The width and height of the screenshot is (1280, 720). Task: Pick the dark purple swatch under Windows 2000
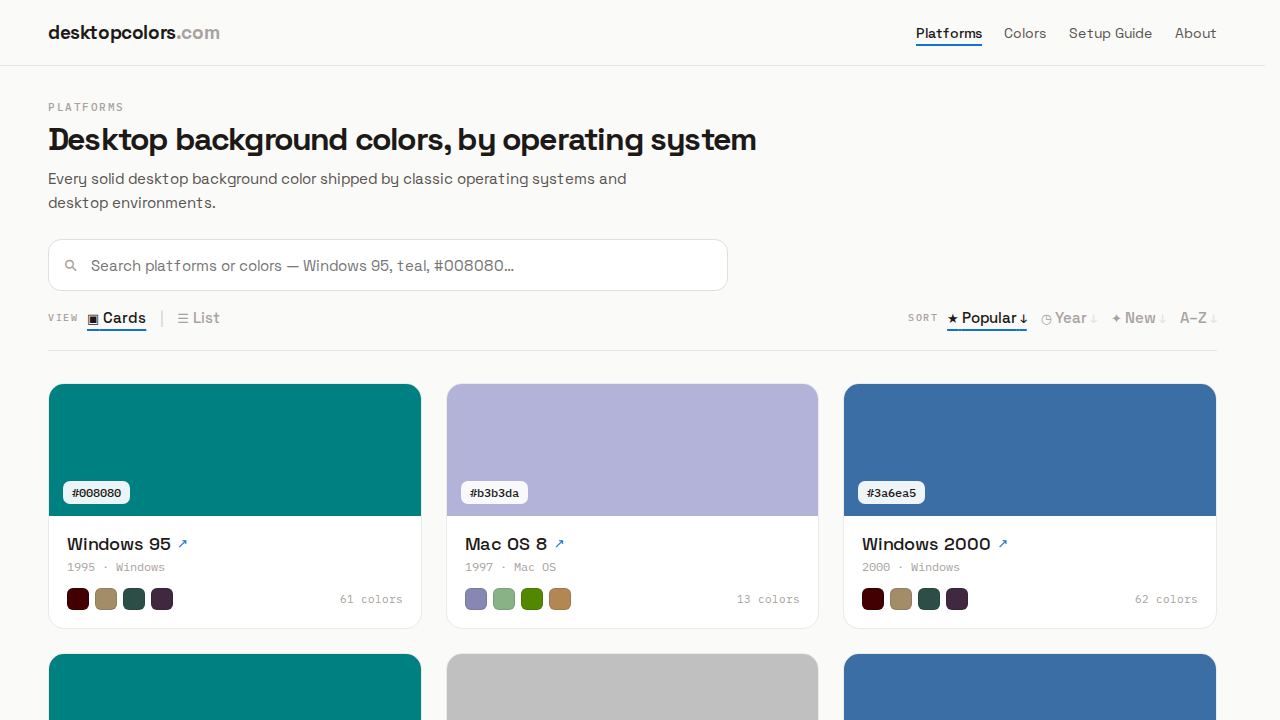(x=957, y=599)
